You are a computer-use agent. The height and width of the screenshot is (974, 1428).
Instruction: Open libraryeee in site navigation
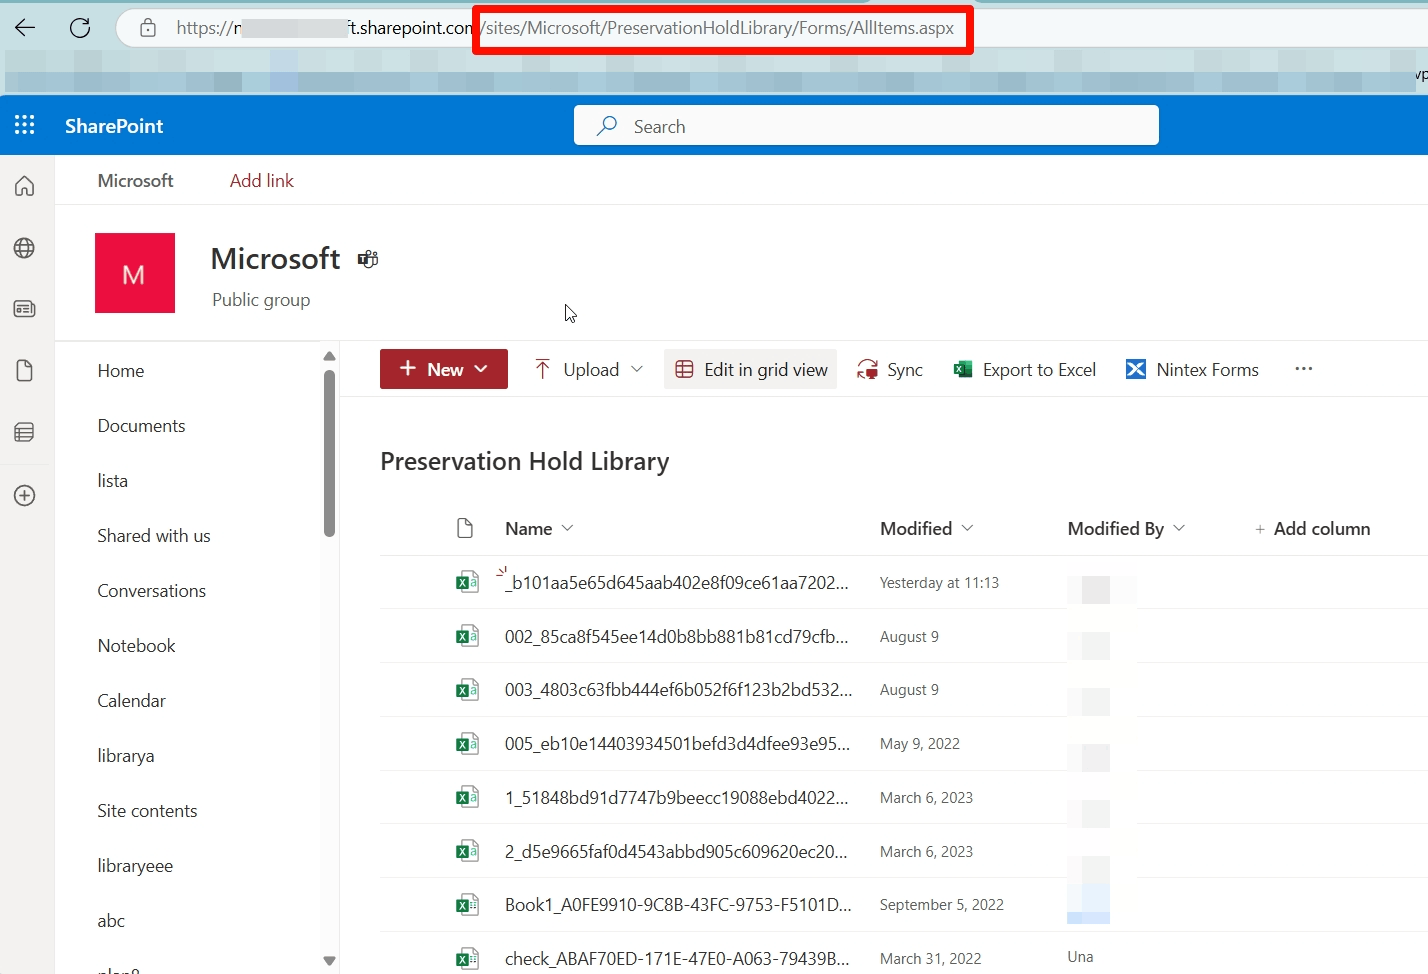click(135, 866)
